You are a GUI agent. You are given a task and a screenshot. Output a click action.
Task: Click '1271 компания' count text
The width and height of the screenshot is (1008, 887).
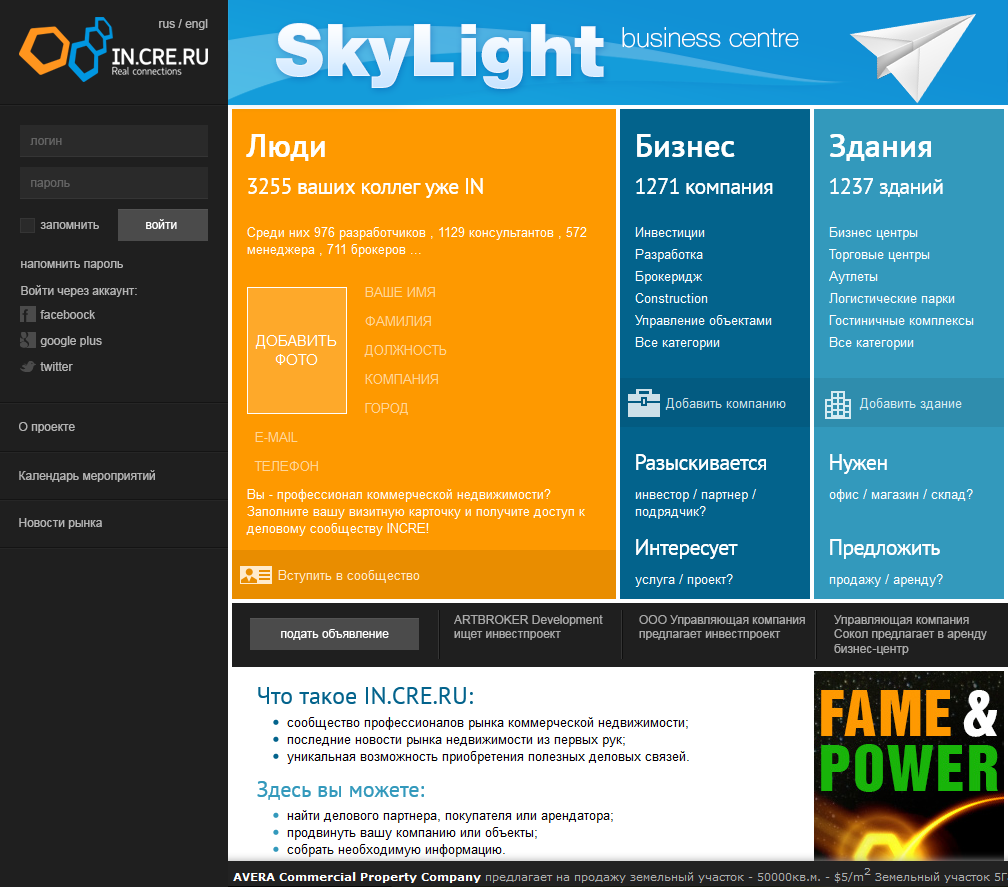pyautogui.click(x=703, y=187)
